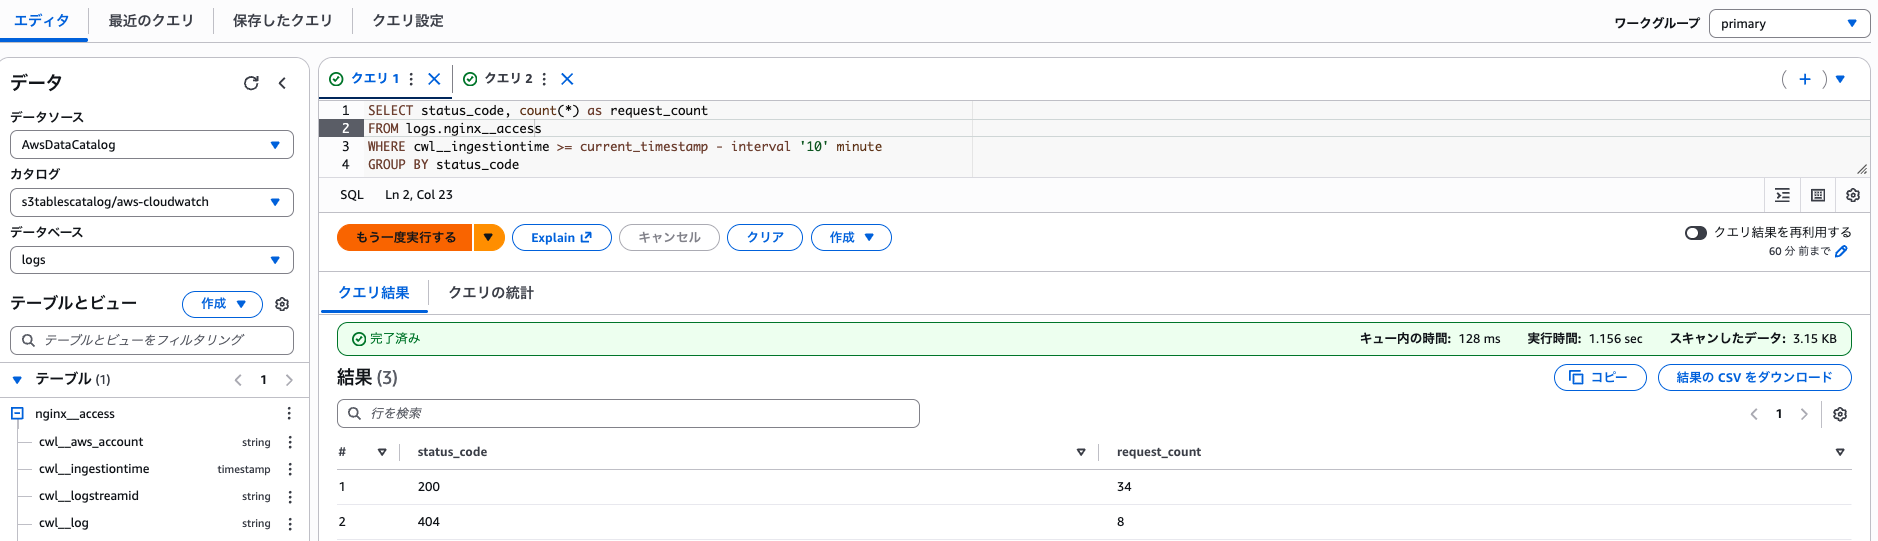Close the クエリ 1 tab
The height and width of the screenshot is (541, 1878).
434,79
